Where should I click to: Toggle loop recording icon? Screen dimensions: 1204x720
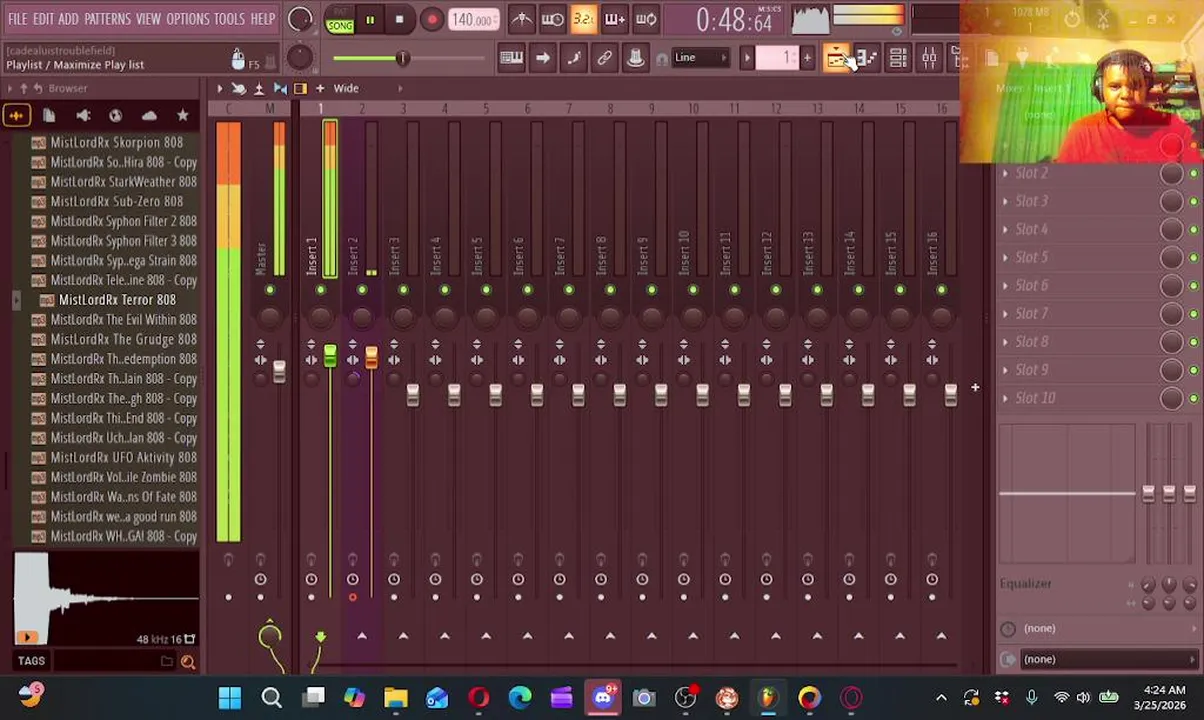(646, 19)
